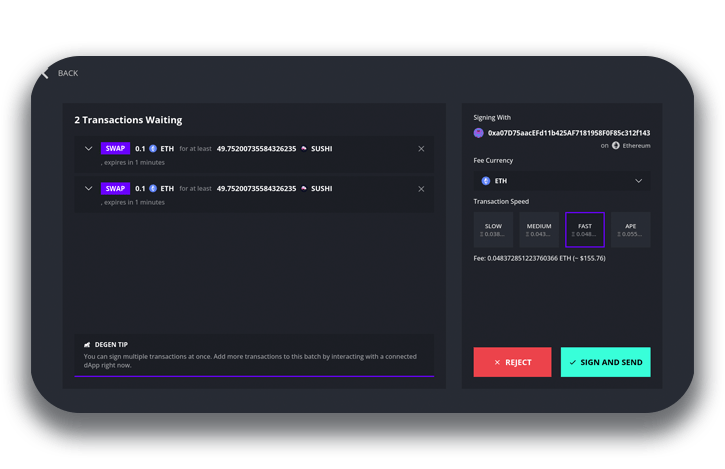
Task: Click the 'Transaction Speed' label
Action: (501, 201)
